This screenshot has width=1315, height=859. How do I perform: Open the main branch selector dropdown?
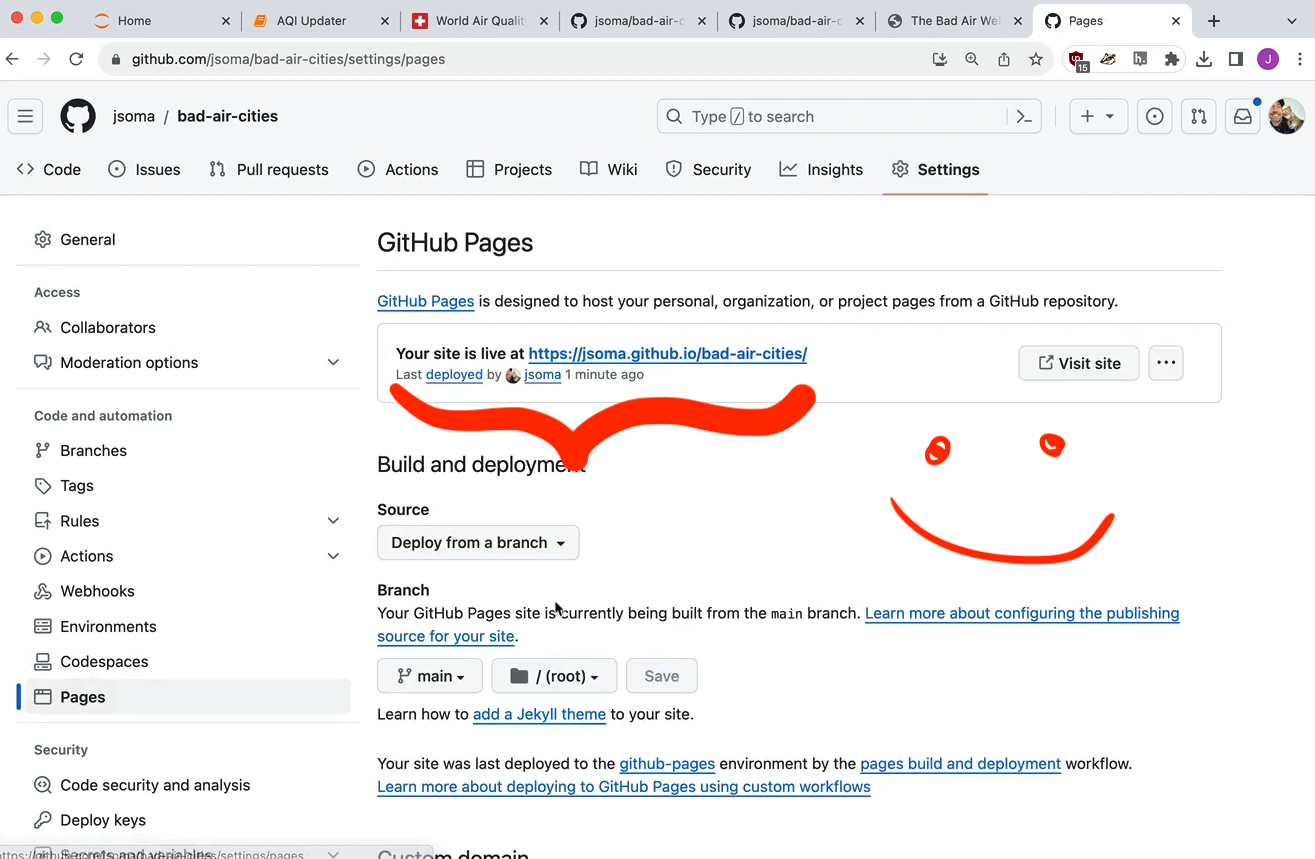pos(430,676)
